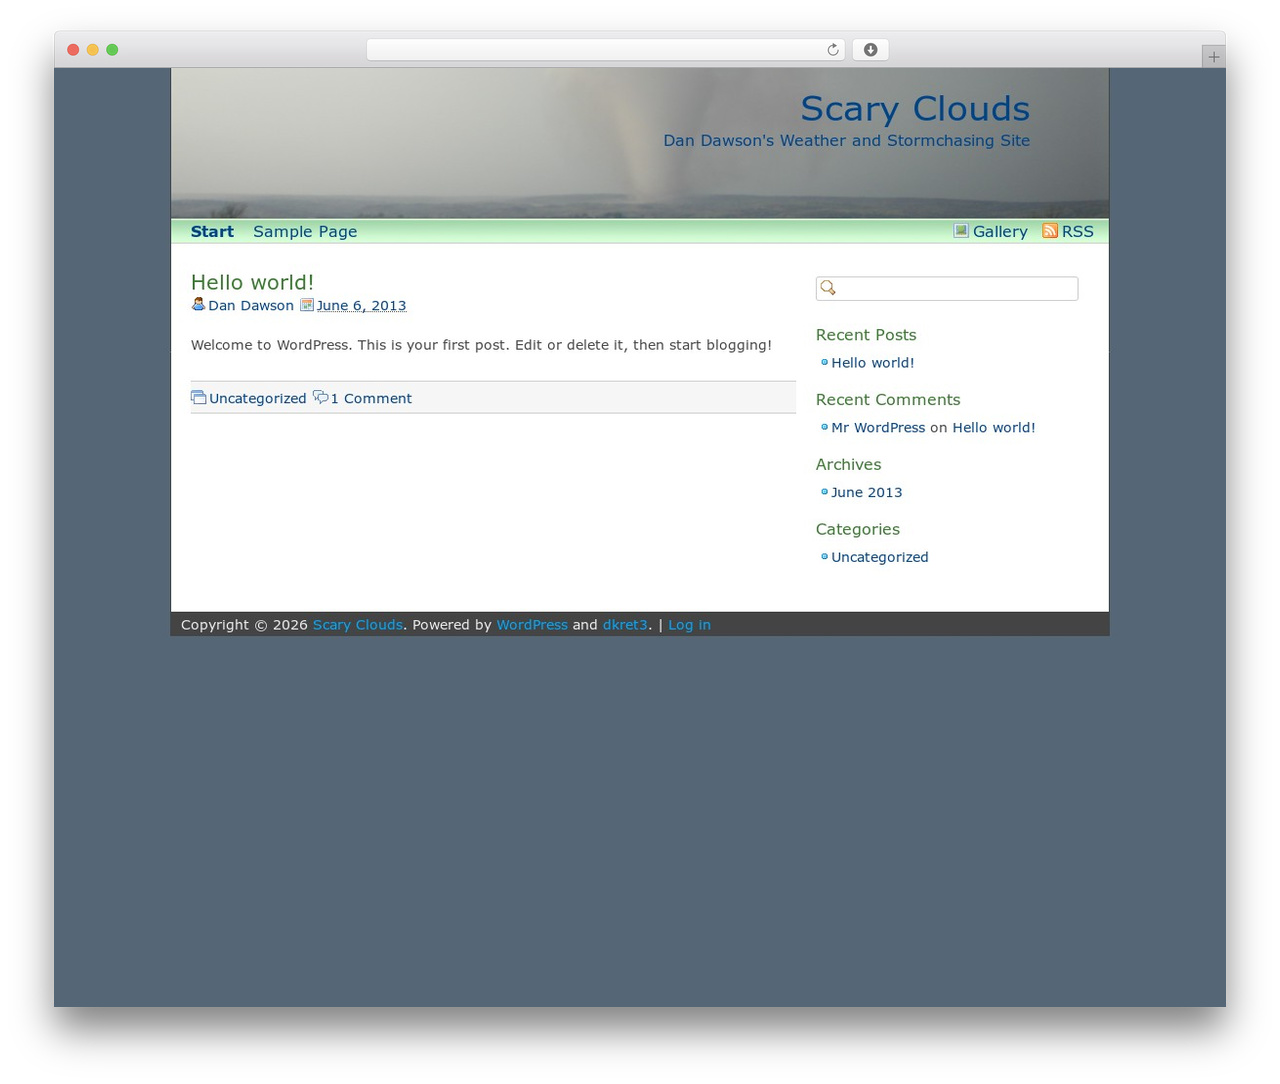Open the Start menu item

tap(212, 231)
